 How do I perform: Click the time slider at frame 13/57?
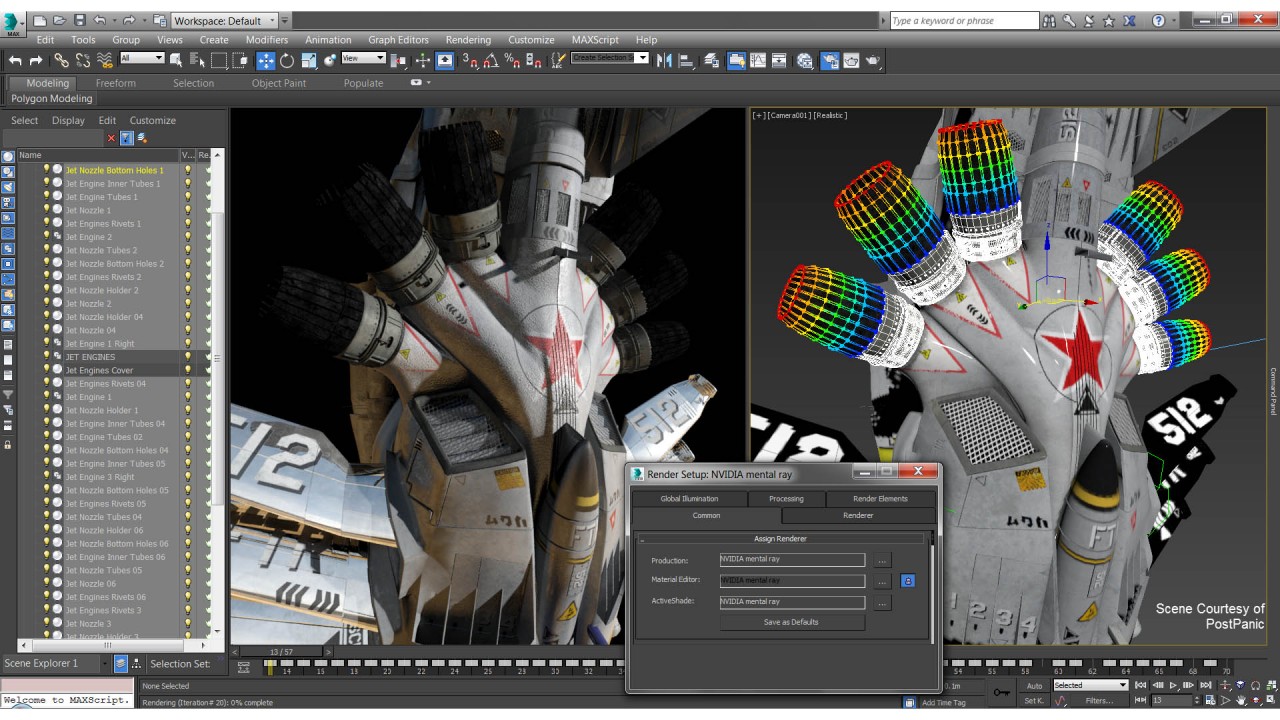(x=280, y=652)
